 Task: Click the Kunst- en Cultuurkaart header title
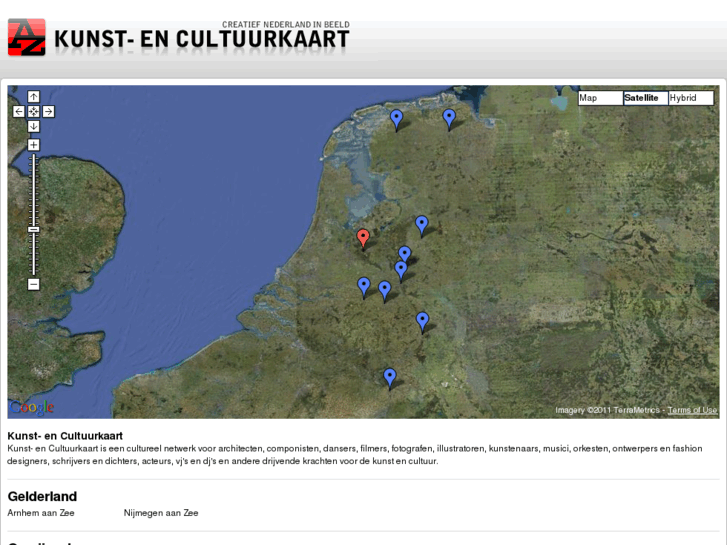[x=201, y=39]
